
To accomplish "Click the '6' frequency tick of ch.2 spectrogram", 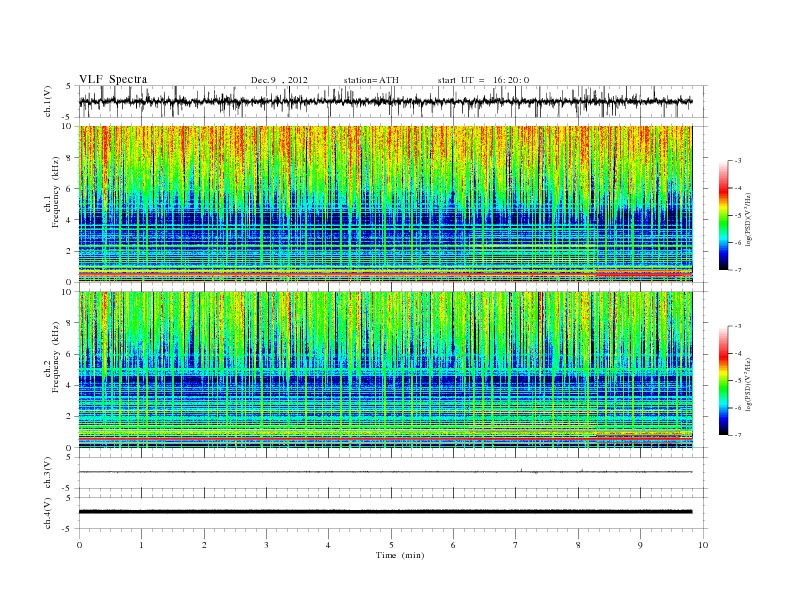I will point(70,354).
